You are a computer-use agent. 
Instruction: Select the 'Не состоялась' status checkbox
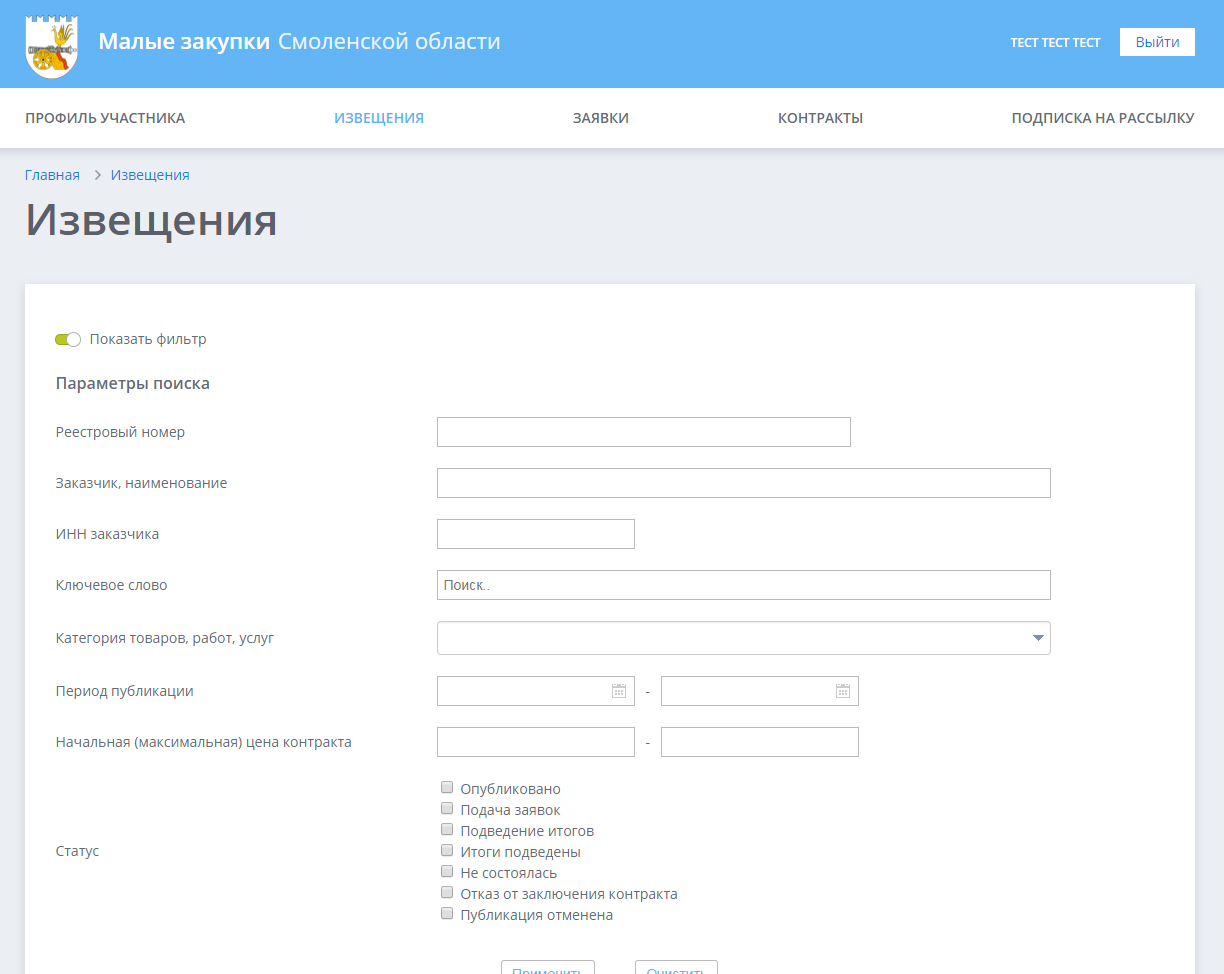[x=447, y=872]
